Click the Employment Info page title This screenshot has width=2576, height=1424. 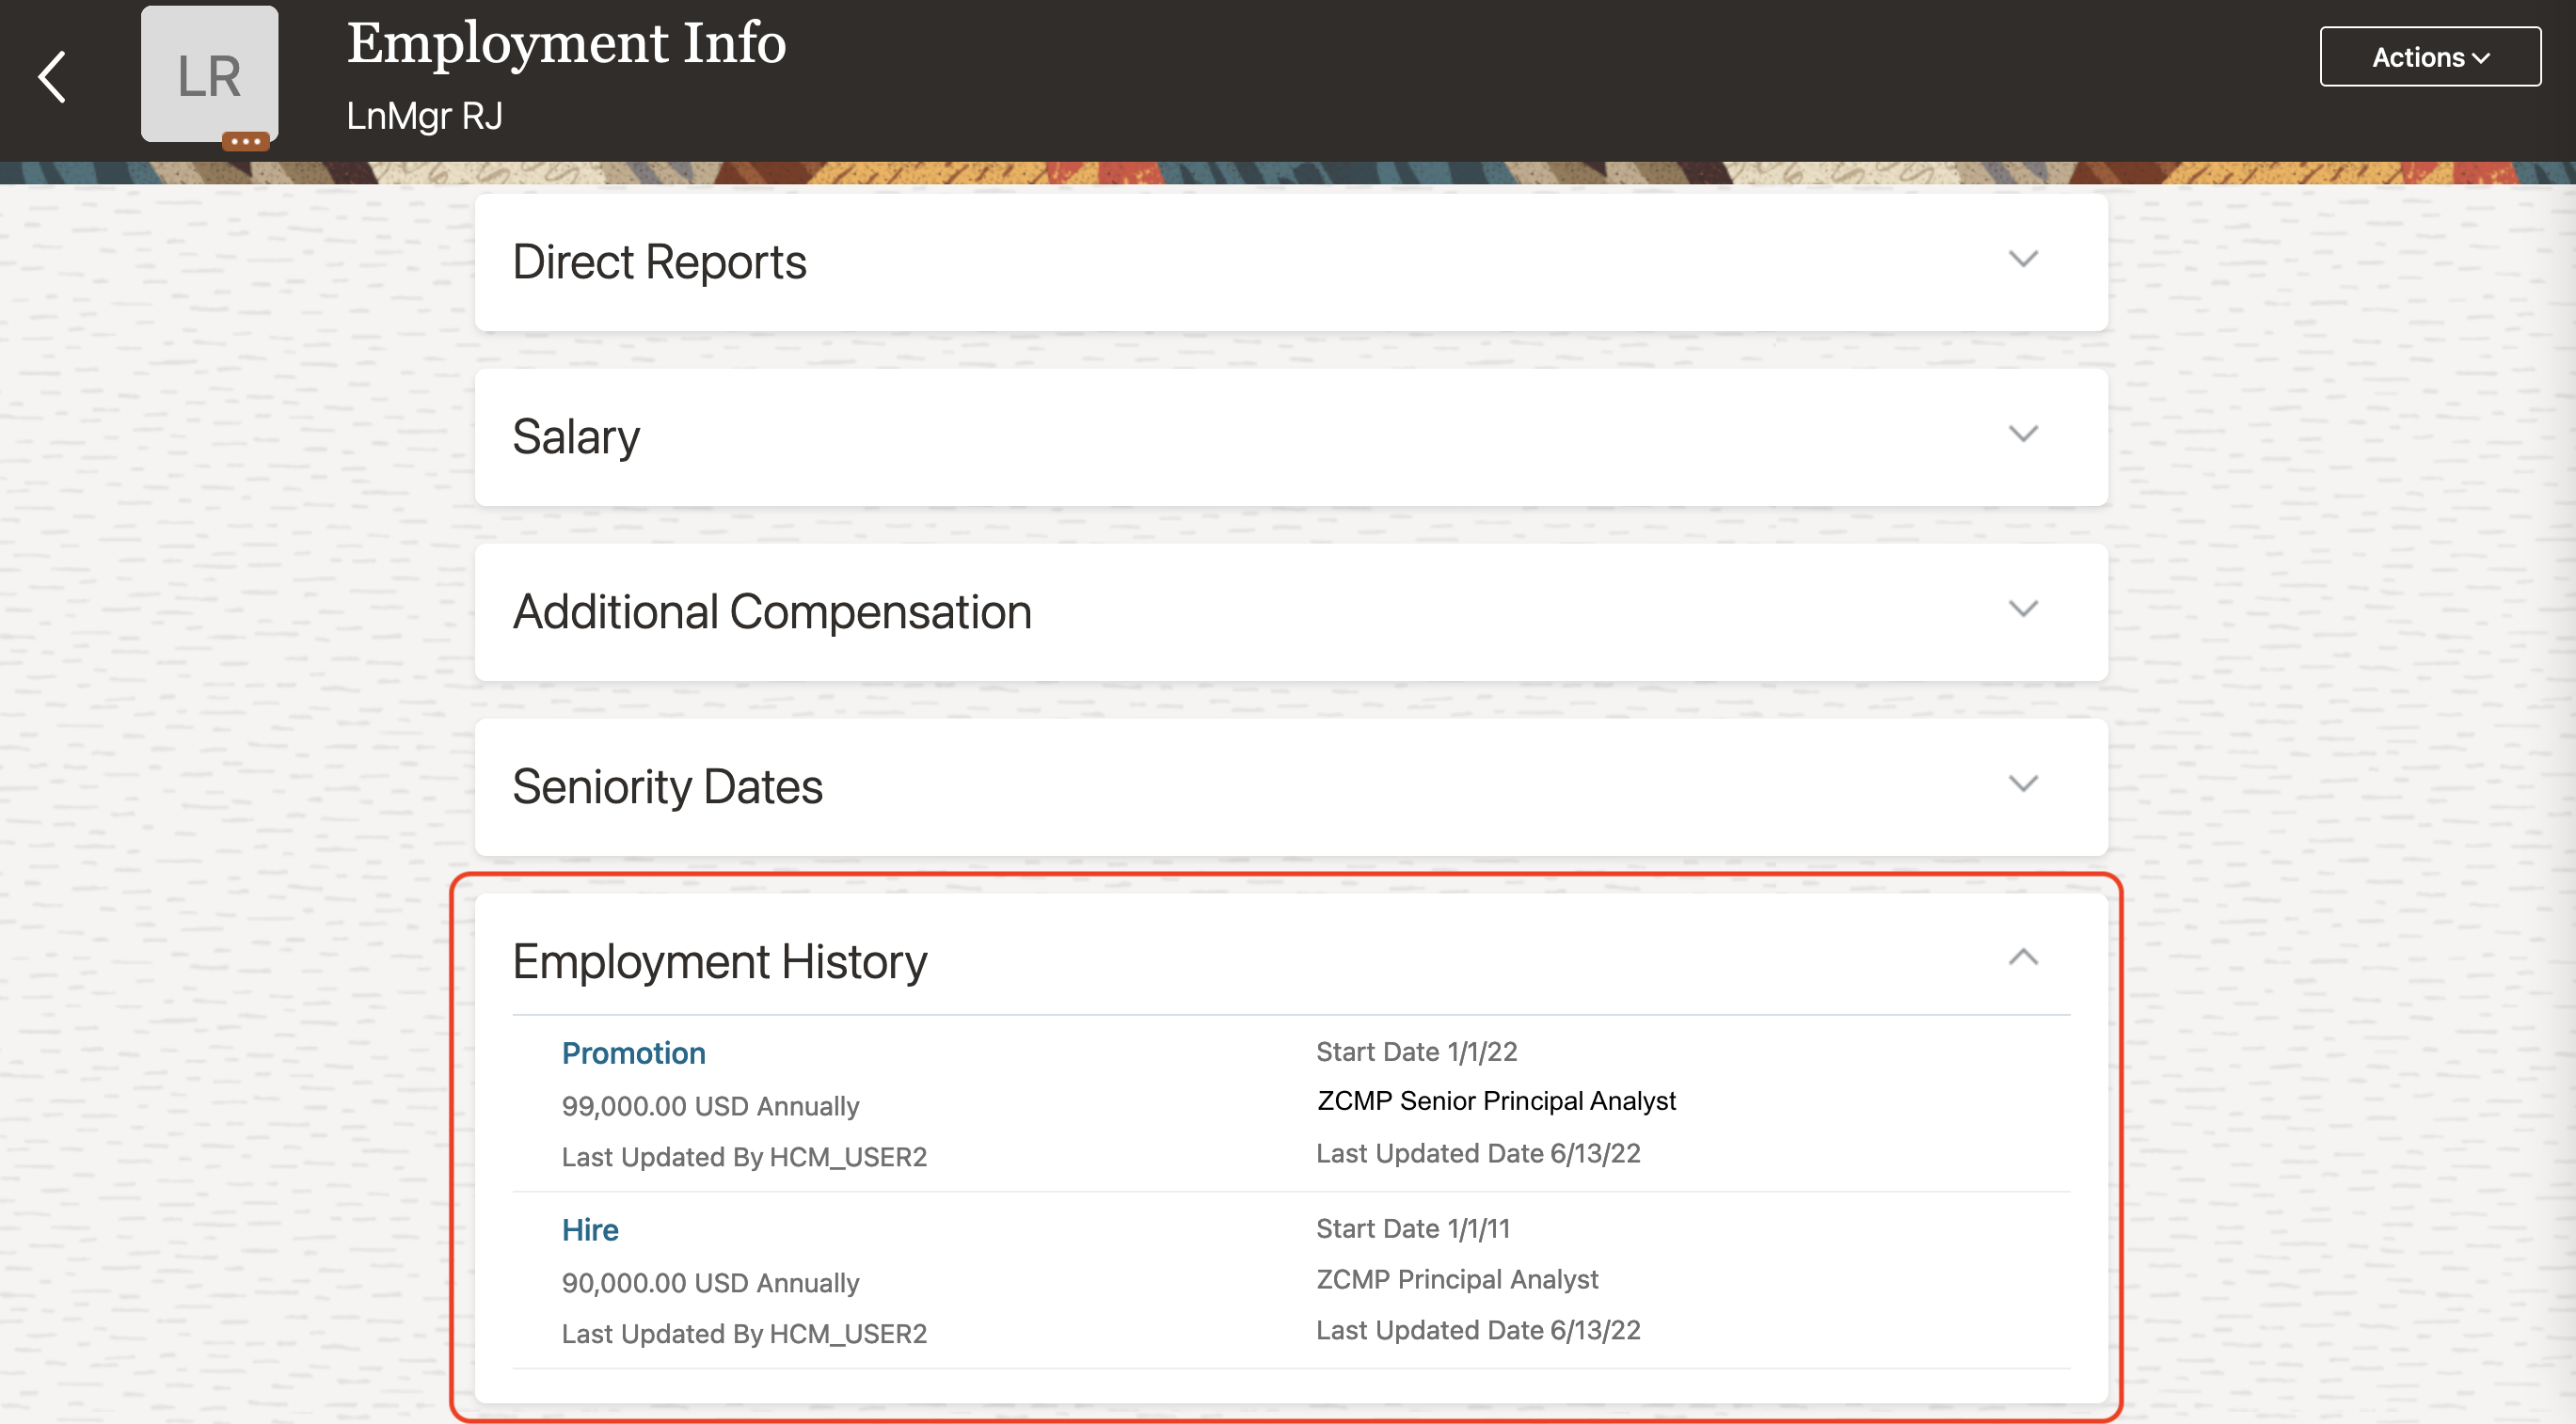click(x=566, y=44)
